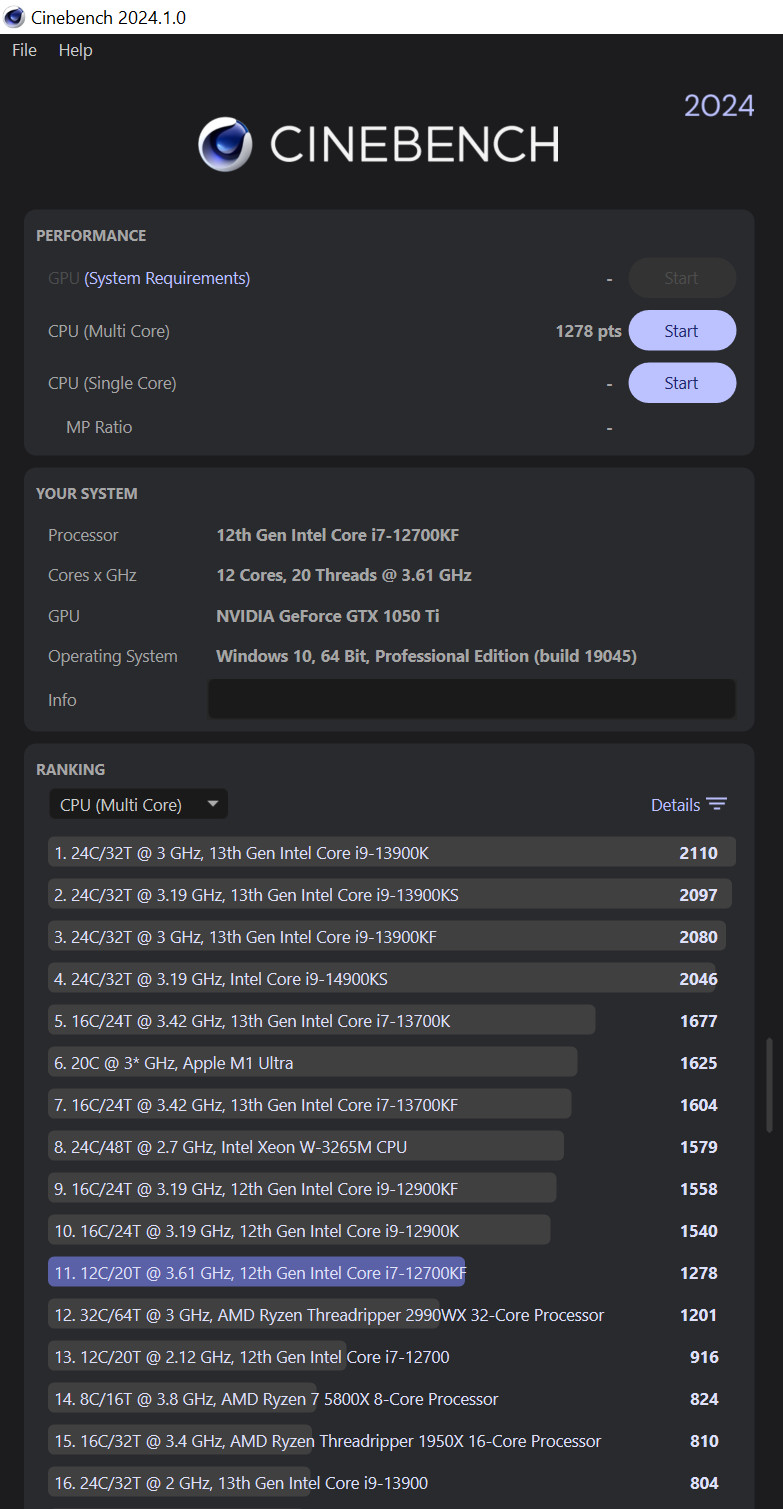This screenshot has width=783, height=1509.
Task: Open the GPU System Requirements link
Action: point(167,278)
